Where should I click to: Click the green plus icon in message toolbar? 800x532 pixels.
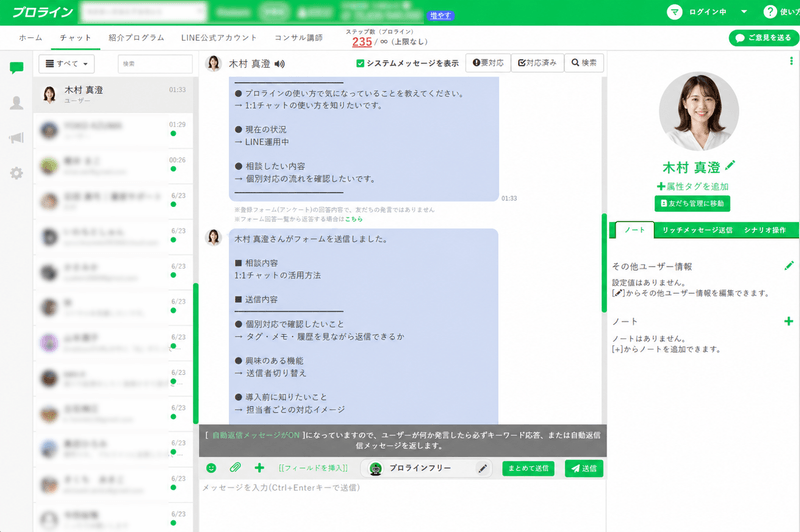pos(259,467)
